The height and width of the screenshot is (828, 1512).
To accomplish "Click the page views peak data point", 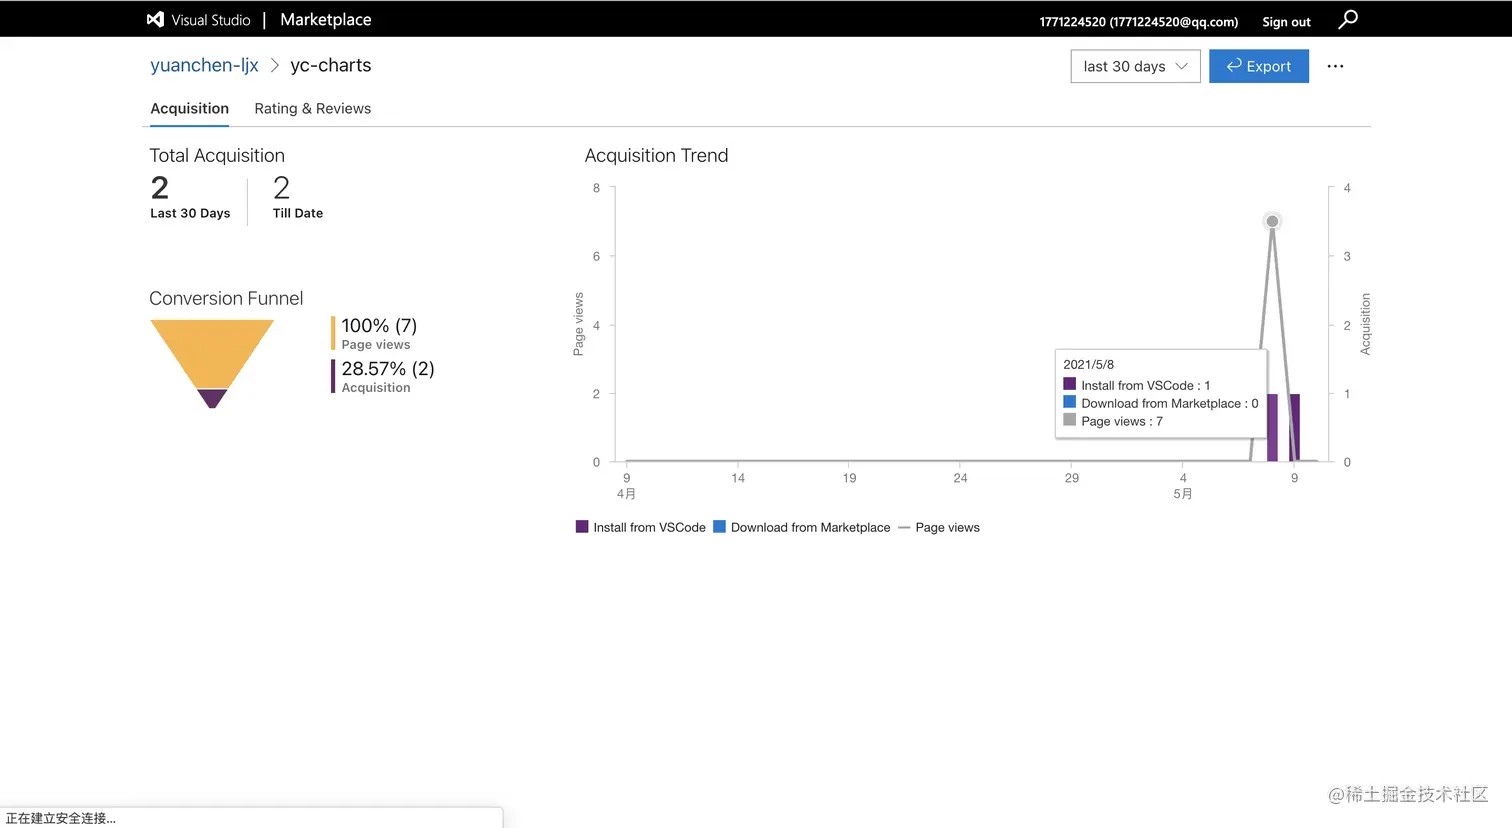I will pyautogui.click(x=1272, y=221).
